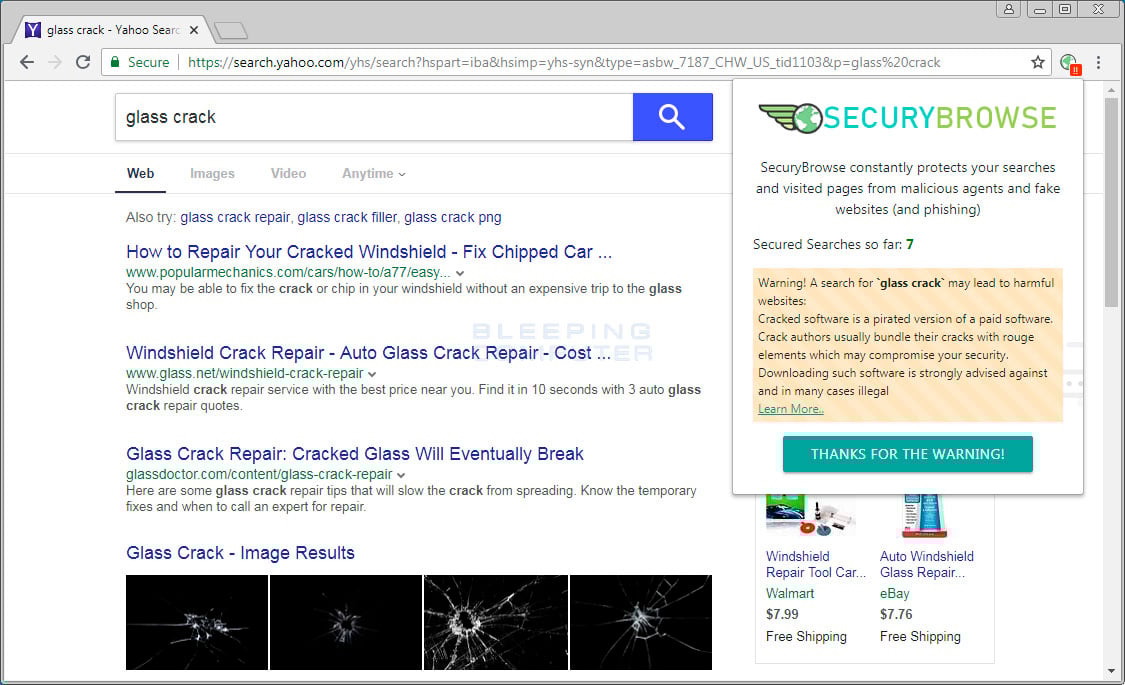1125x685 pixels.
Task: Click the 'Secured Searches so far: 7' text
Action: pyautogui.click(x=833, y=245)
